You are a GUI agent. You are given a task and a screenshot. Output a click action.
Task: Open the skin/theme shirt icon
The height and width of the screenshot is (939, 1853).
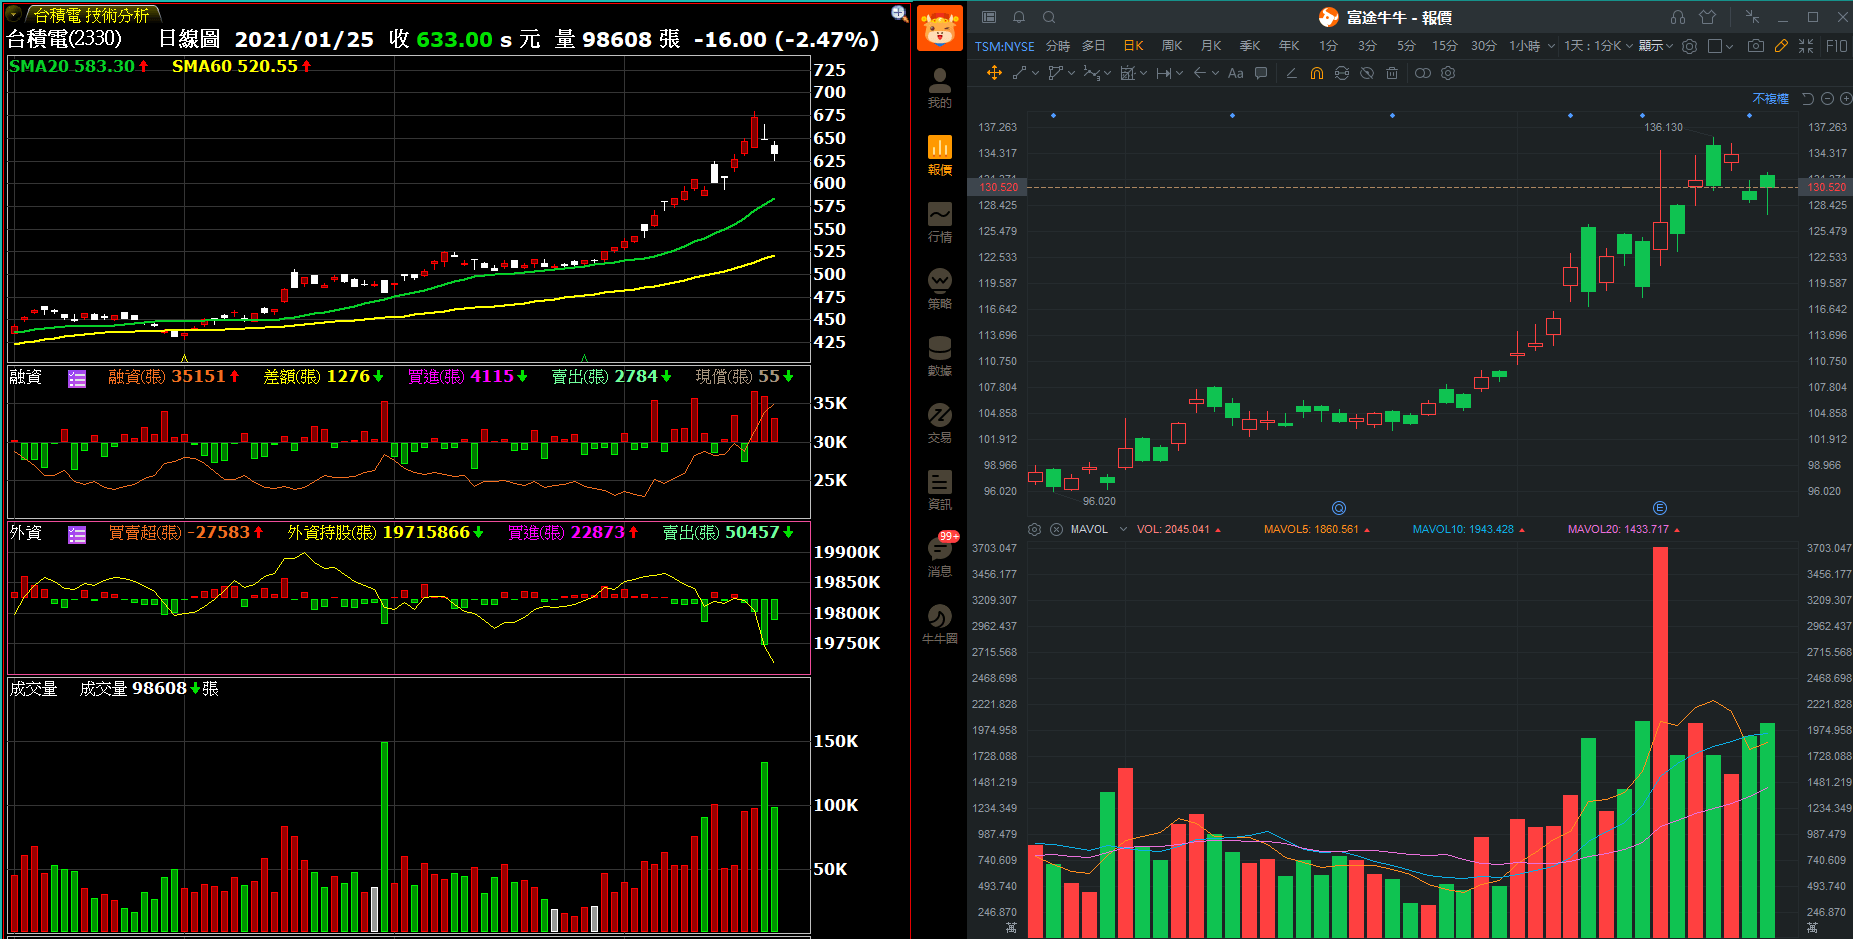point(1707,17)
